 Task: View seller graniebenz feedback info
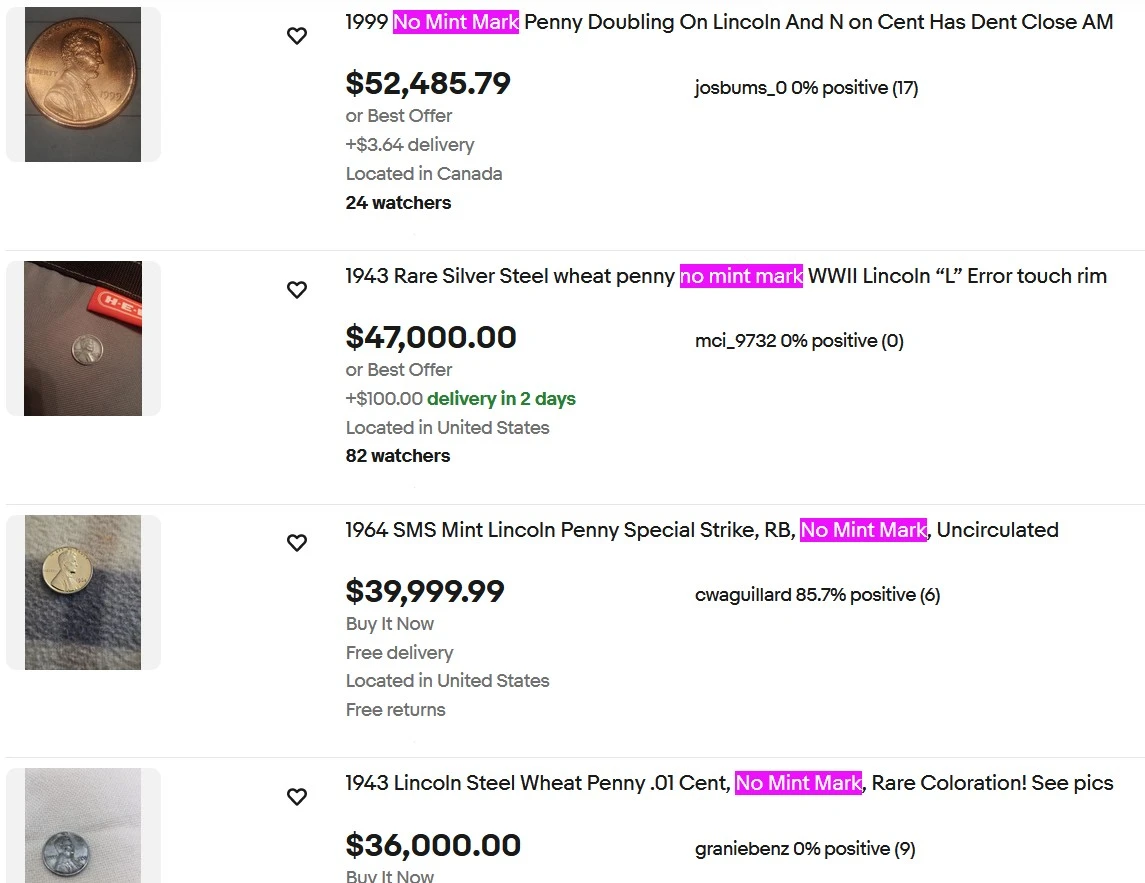[x=805, y=849]
